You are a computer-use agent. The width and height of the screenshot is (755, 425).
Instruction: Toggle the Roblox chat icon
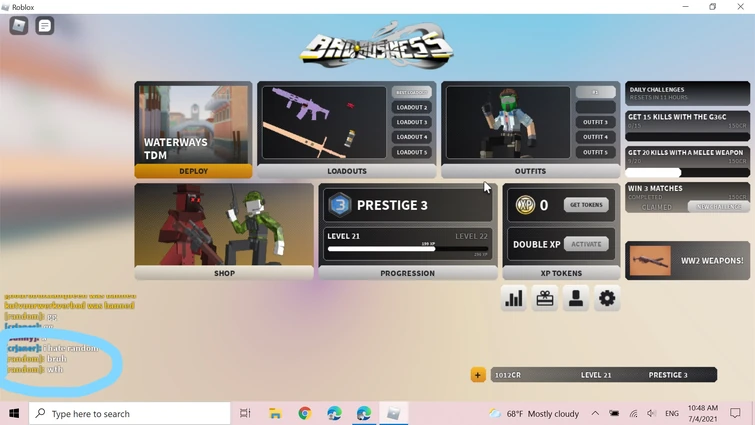45,26
